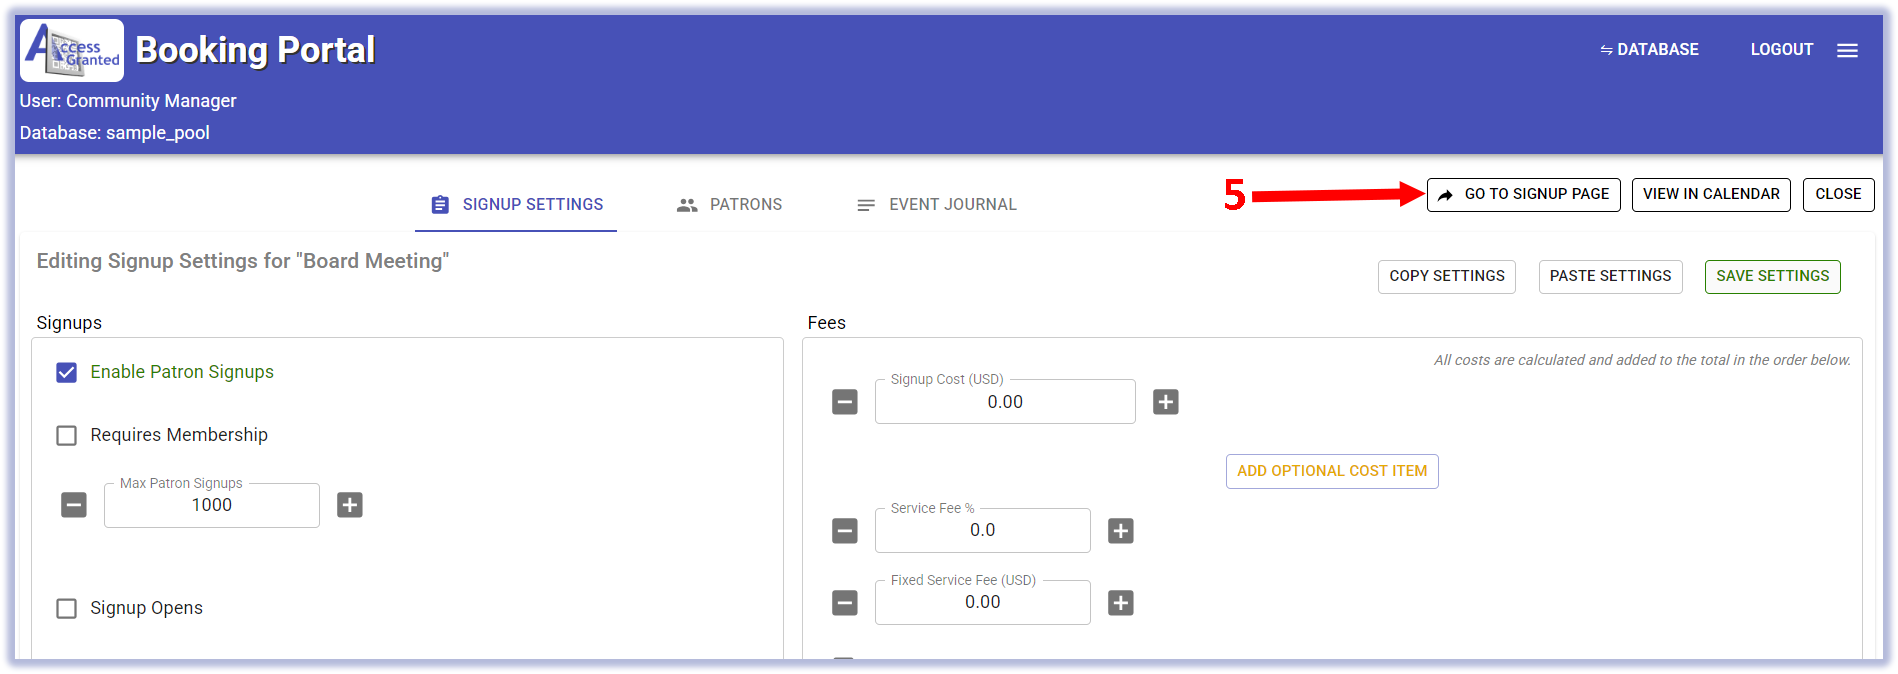Click the Access Granted logo
Screen dimensions: 1898x674
pyautogui.click(x=72, y=50)
